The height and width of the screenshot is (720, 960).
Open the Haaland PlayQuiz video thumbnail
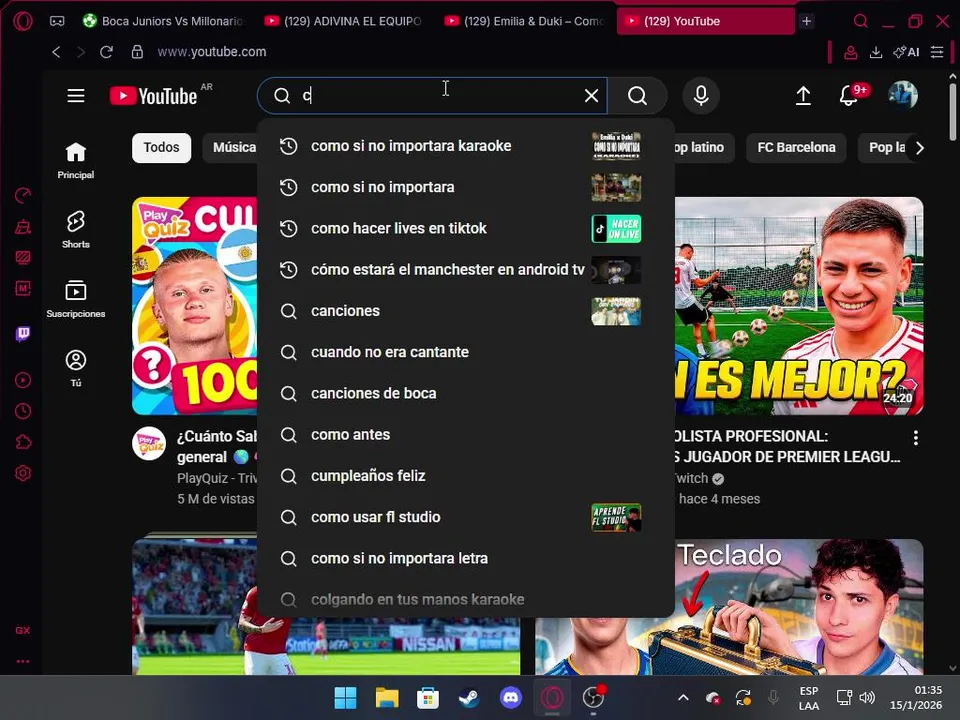coord(195,306)
